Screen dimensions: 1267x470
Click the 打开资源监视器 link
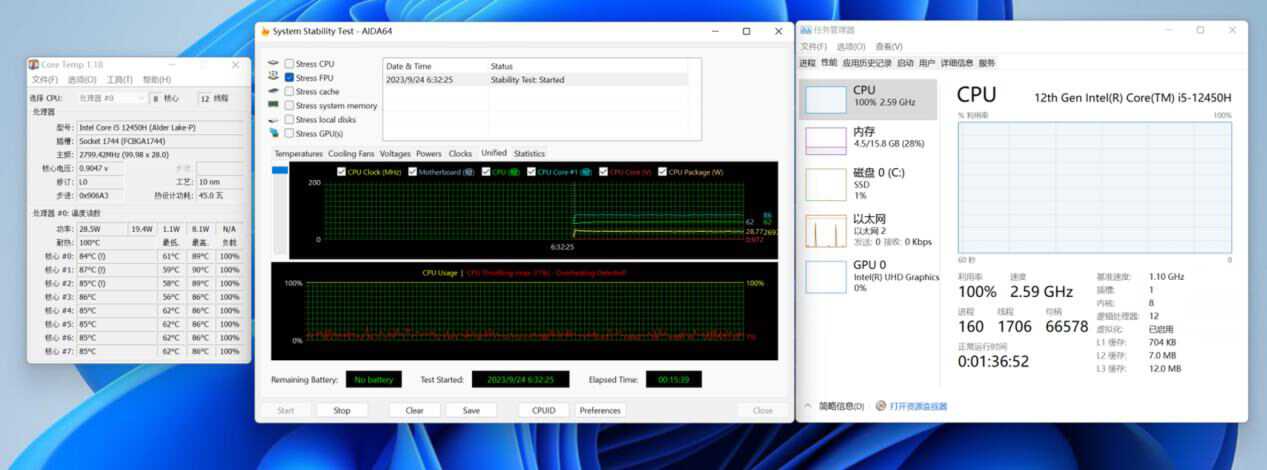tap(918, 406)
